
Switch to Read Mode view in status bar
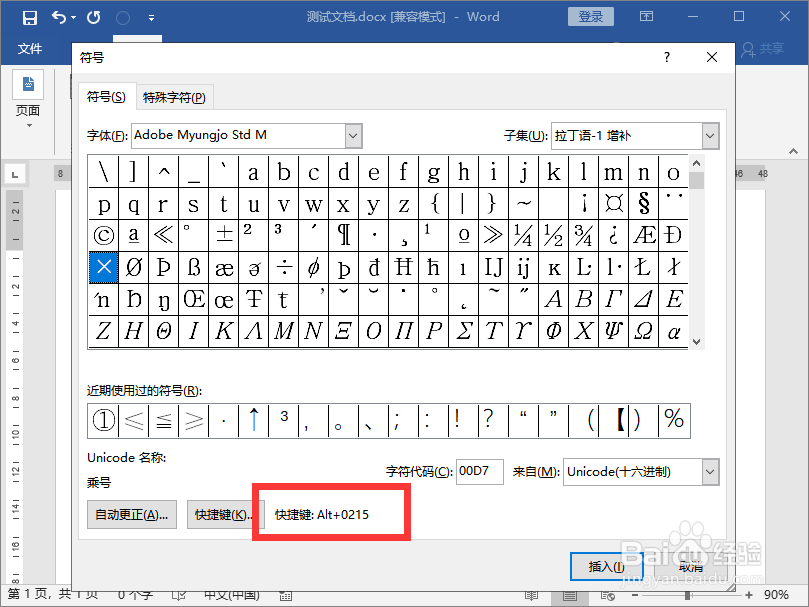pyautogui.click(x=531, y=596)
